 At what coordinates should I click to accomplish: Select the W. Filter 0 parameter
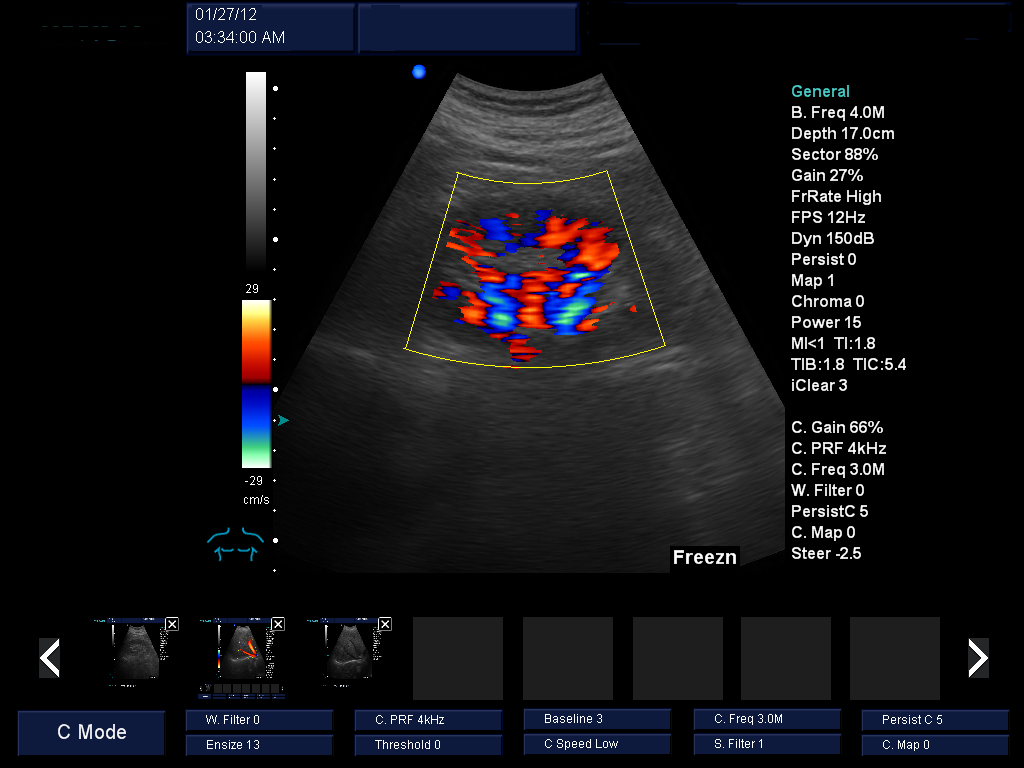[x=259, y=719]
